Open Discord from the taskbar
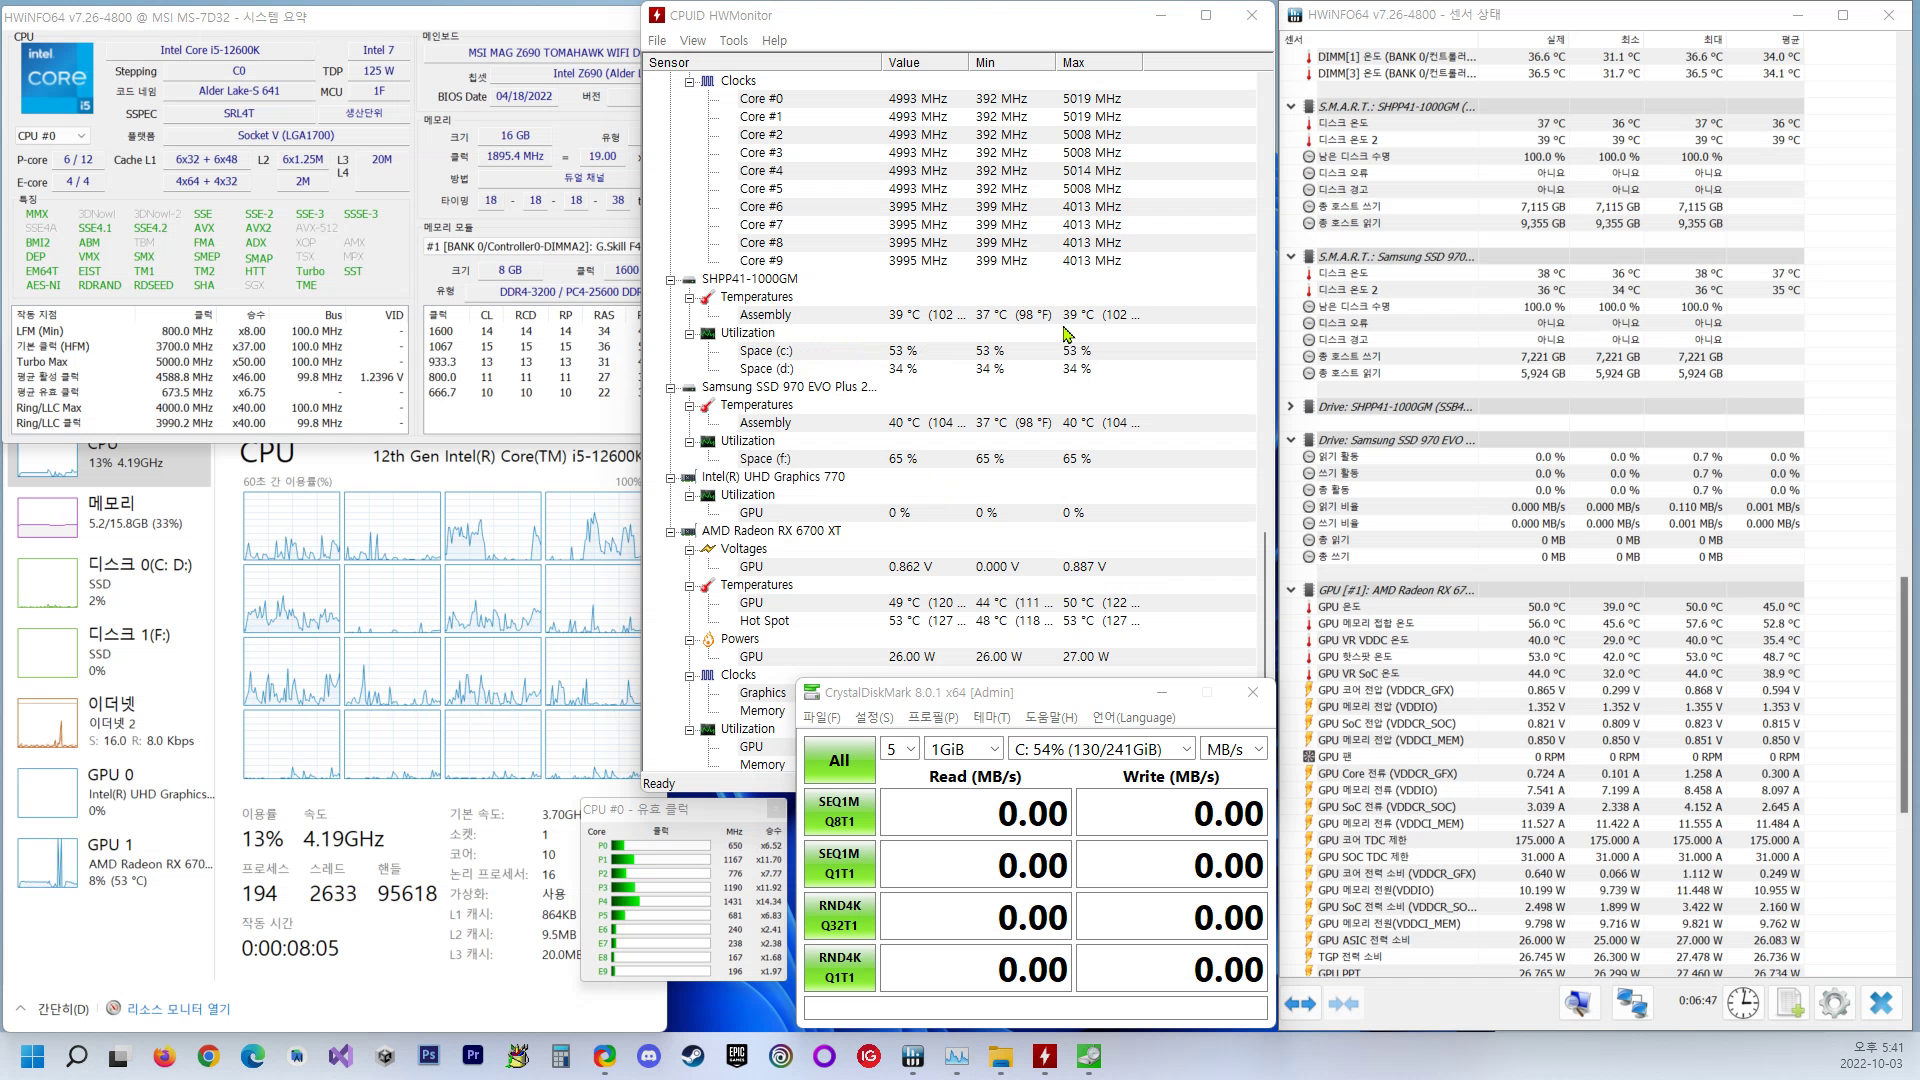Screen dimensions: 1920x1080 tap(648, 1056)
